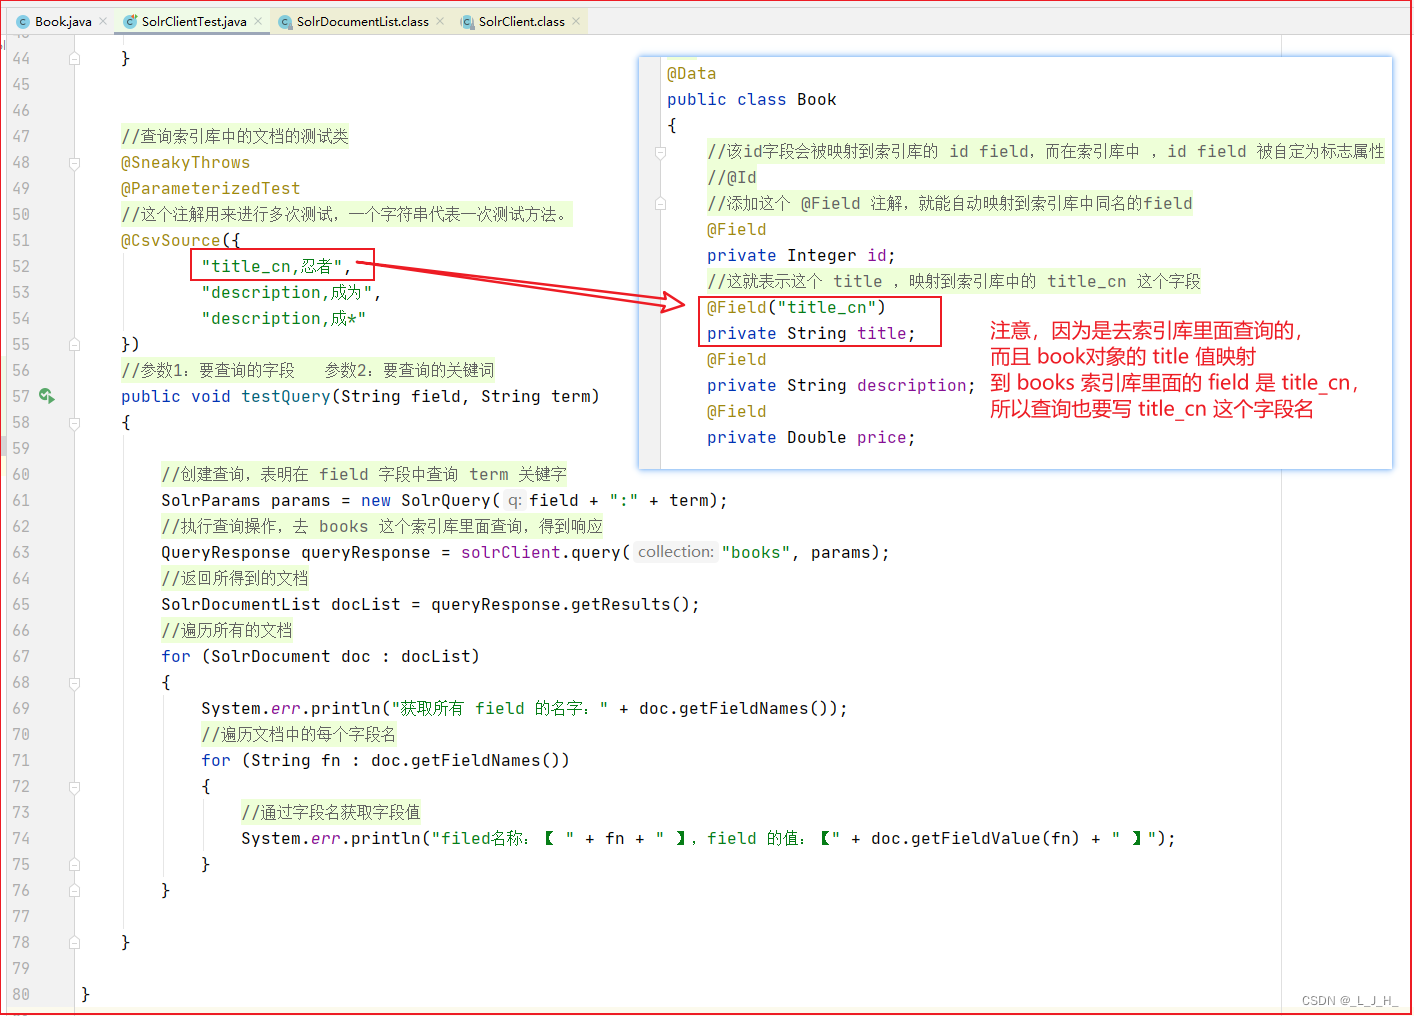Close the SolrClientTest.java tab

click(x=258, y=21)
